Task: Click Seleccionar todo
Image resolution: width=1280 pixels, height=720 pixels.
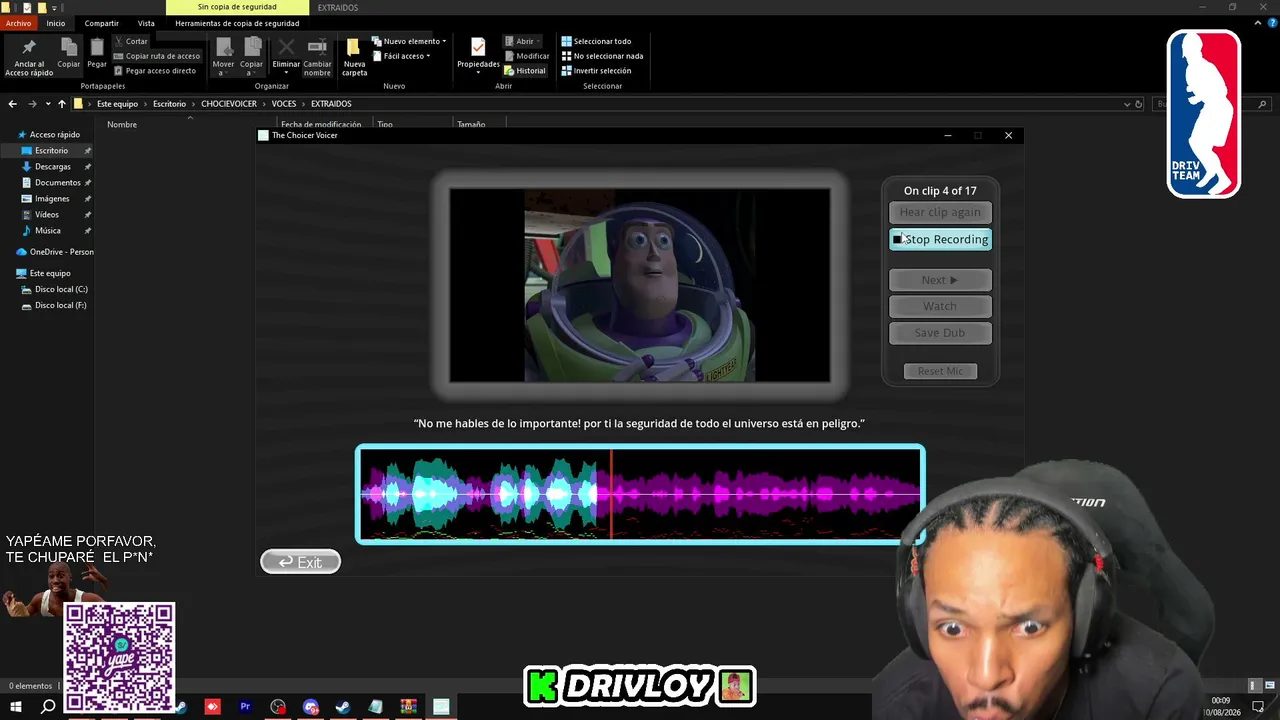Action: click(x=596, y=41)
